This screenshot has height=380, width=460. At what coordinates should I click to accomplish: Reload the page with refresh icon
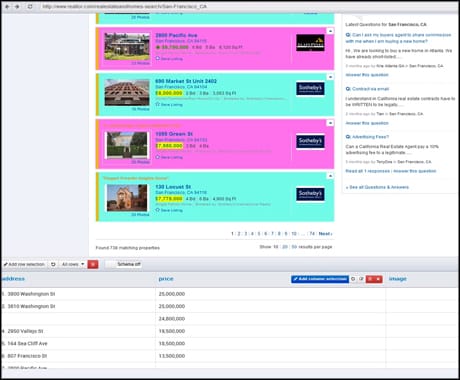coord(30,6)
